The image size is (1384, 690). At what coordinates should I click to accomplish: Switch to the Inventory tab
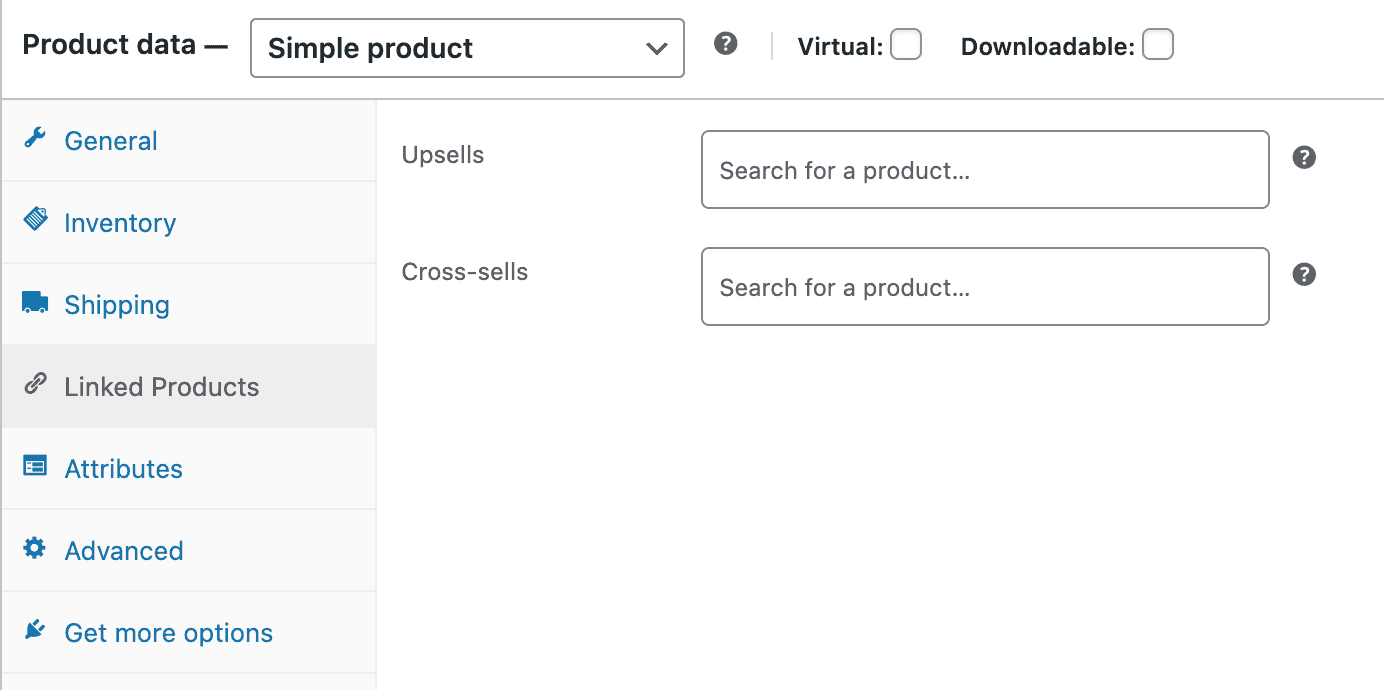120,222
